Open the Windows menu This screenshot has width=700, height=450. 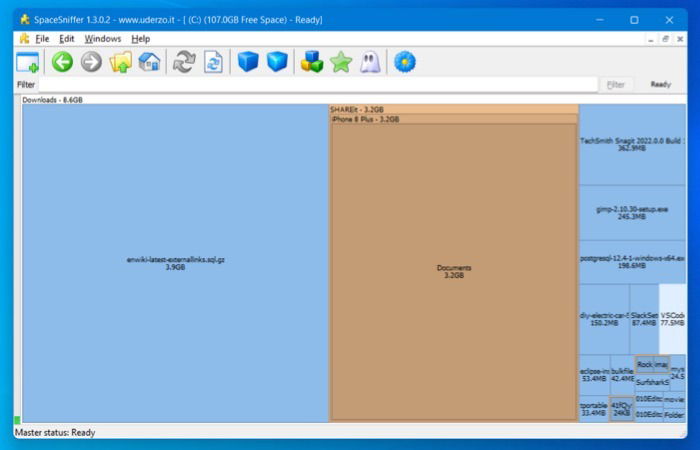[x=103, y=39]
